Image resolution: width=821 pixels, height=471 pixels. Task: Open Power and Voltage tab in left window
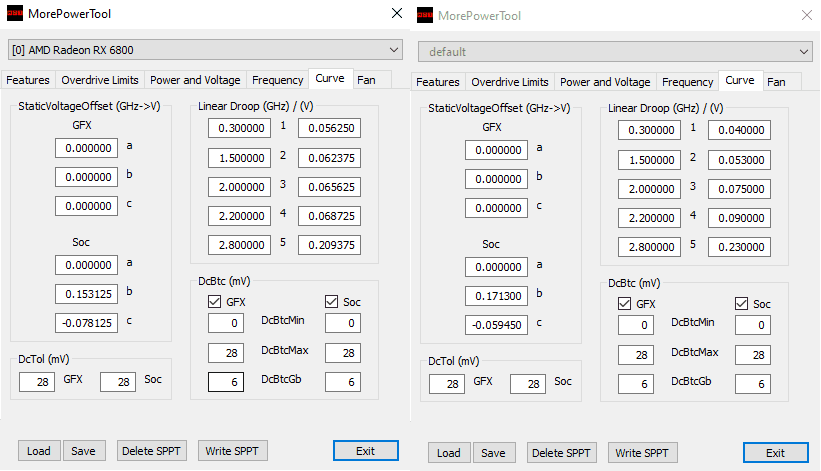click(195, 80)
